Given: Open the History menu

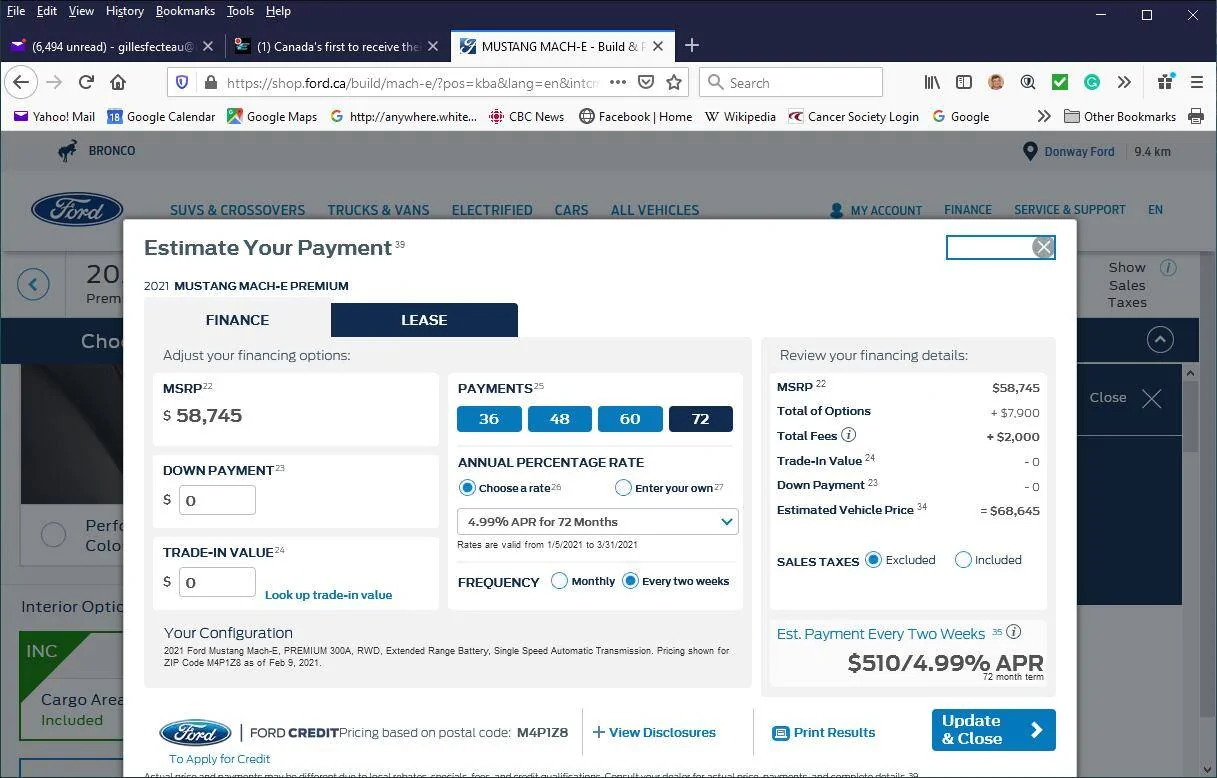Looking at the screenshot, I should click(124, 11).
